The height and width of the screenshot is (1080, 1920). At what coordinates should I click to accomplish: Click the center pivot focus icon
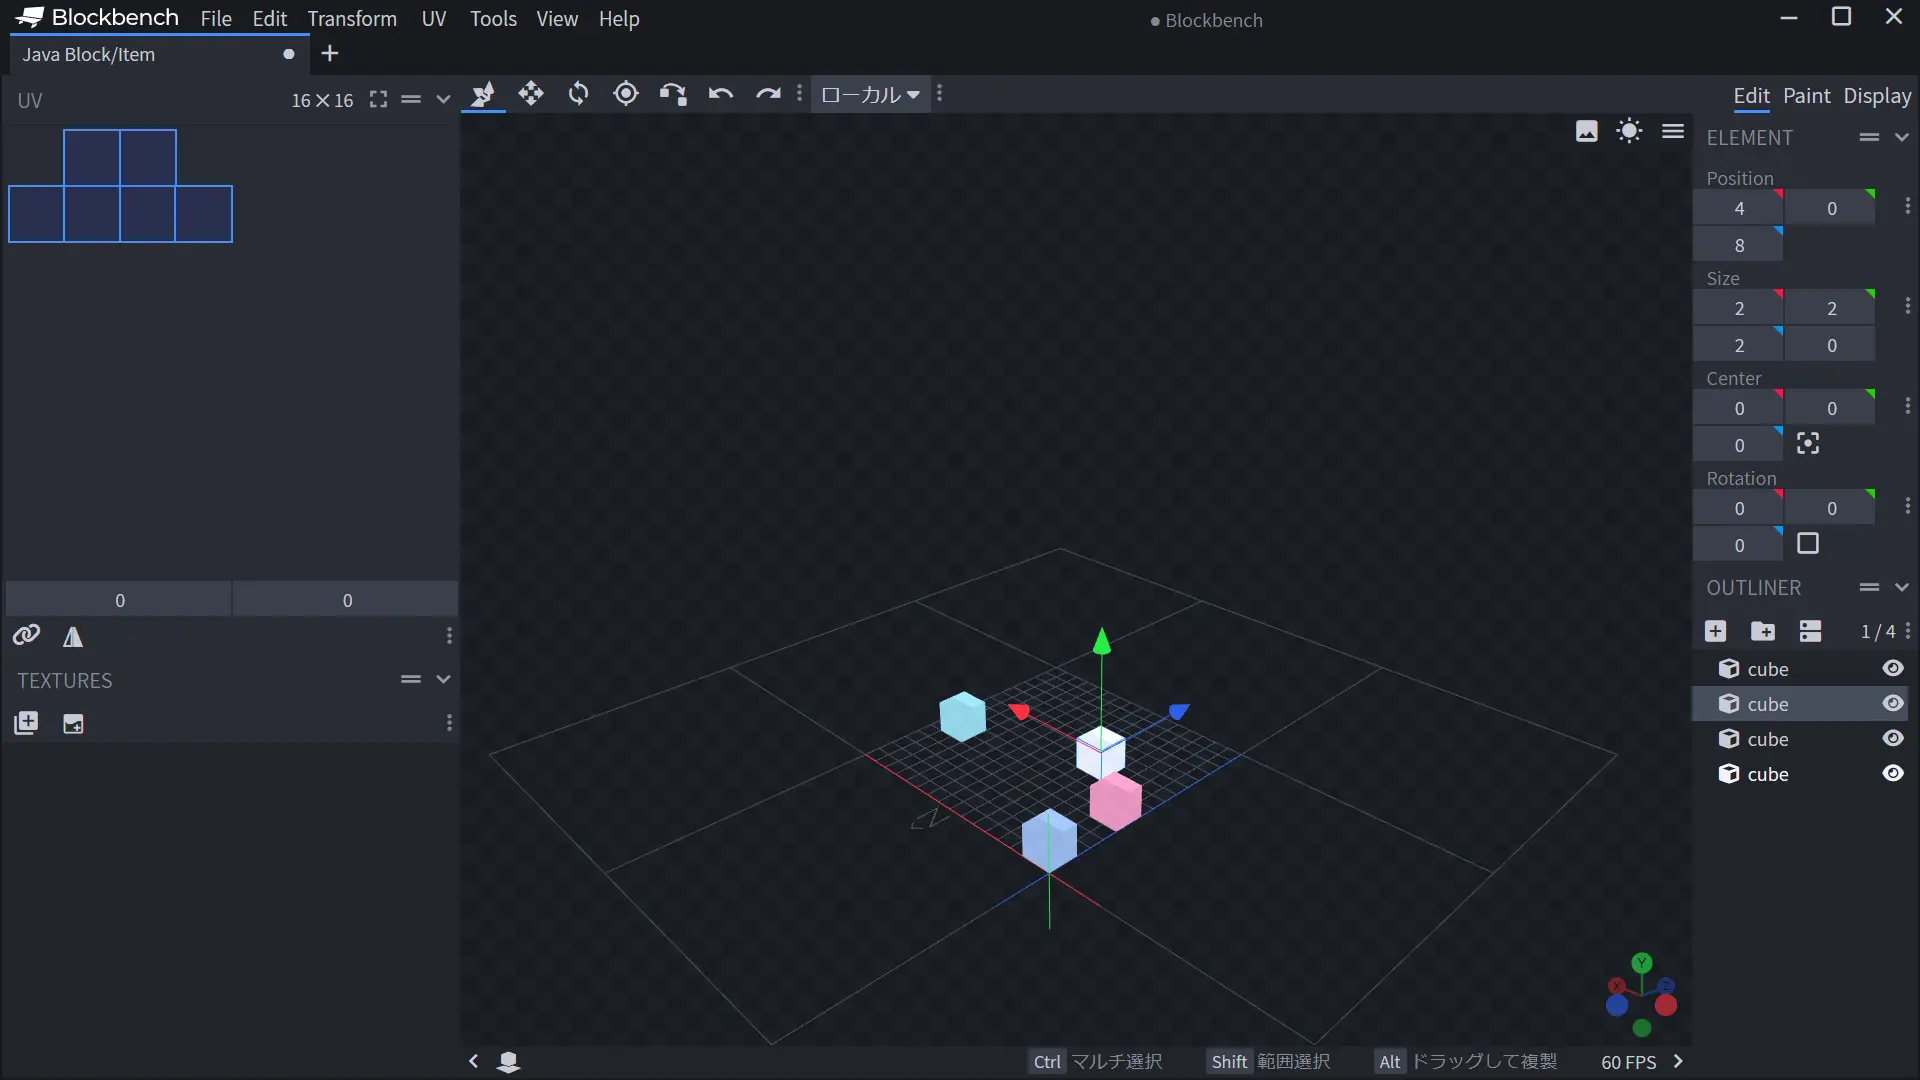[1808, 444]
